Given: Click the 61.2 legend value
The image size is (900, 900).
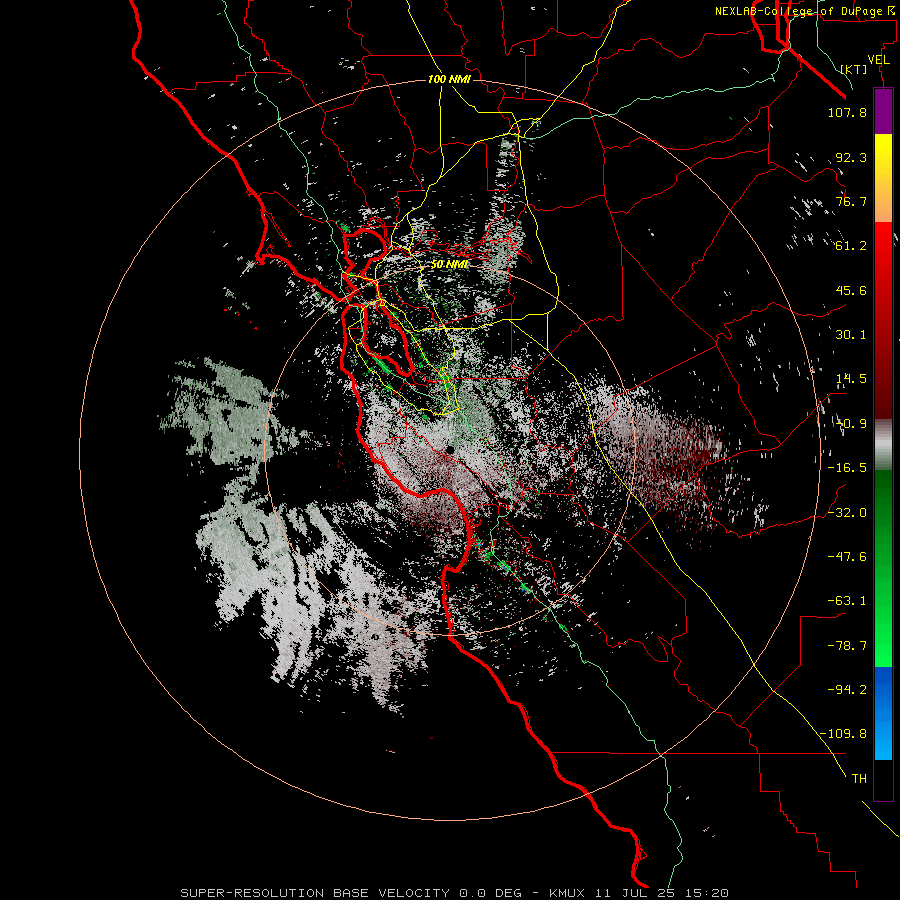Looking at the screenshot, I should click(x=851, y=246).
